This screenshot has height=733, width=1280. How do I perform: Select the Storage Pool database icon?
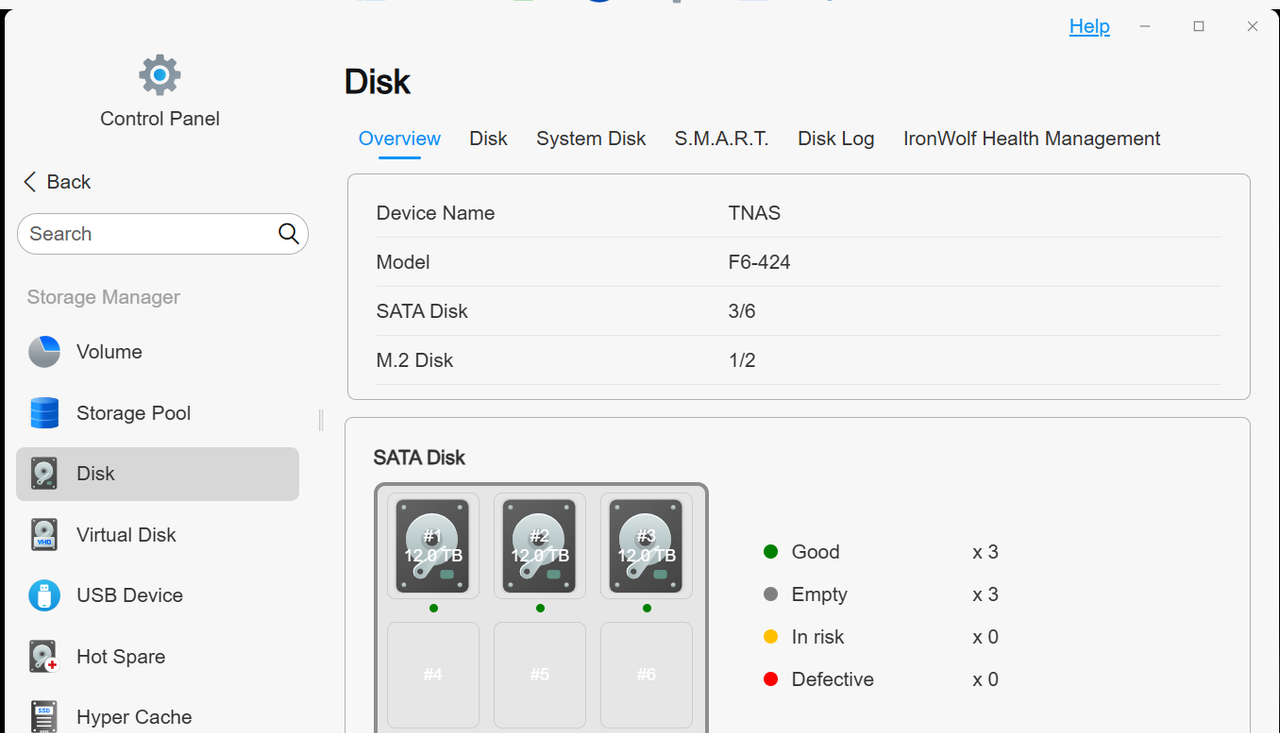[x=44, y=413]
